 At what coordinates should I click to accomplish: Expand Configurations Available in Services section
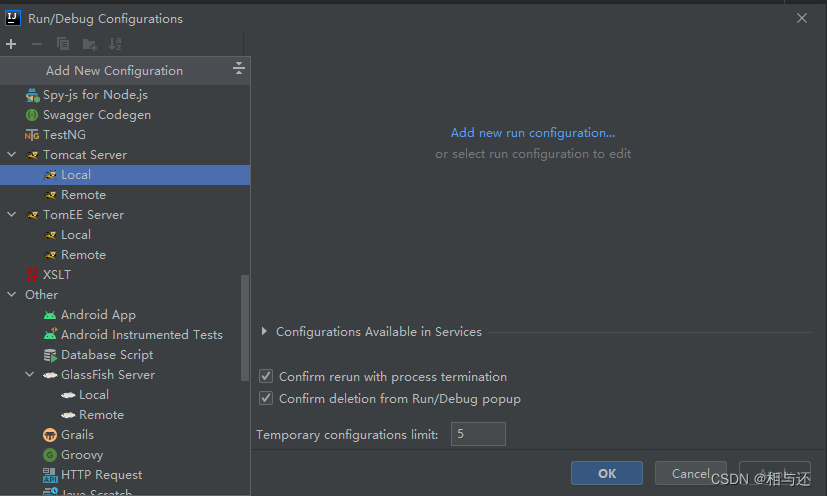click(x=264, y=331)
